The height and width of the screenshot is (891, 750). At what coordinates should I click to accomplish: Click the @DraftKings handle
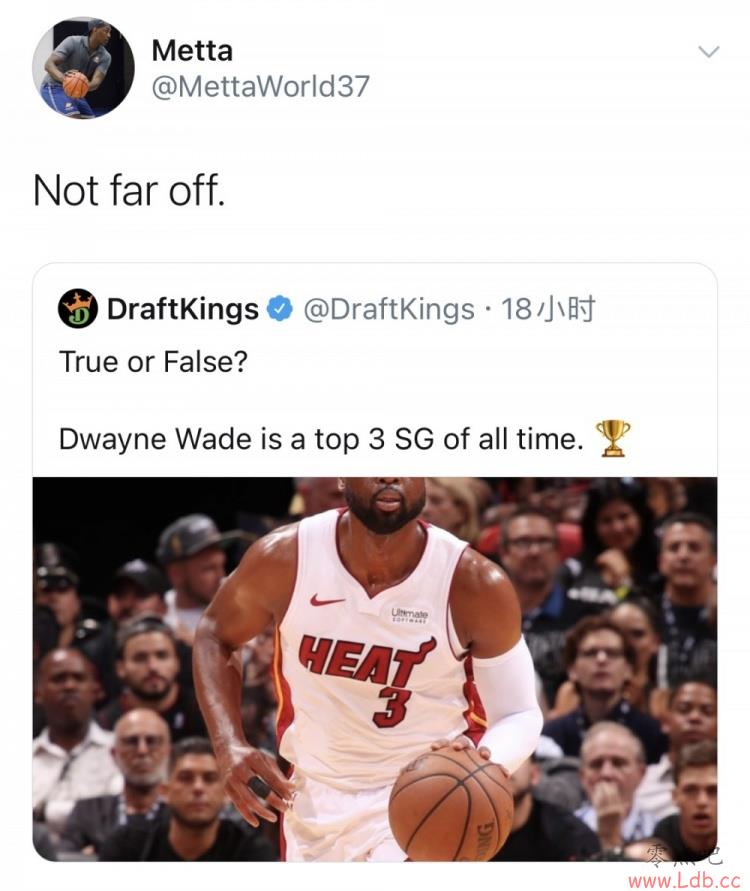389,310
